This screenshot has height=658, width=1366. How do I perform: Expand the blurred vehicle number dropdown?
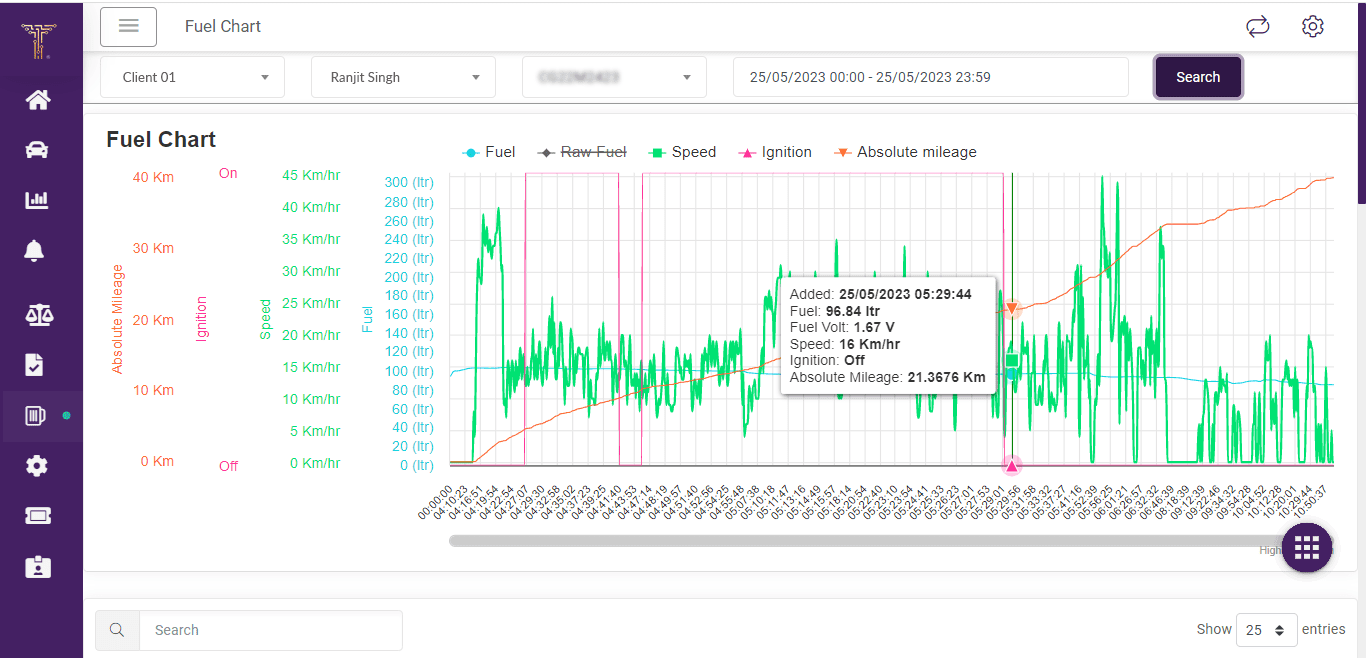click(614, 77)
